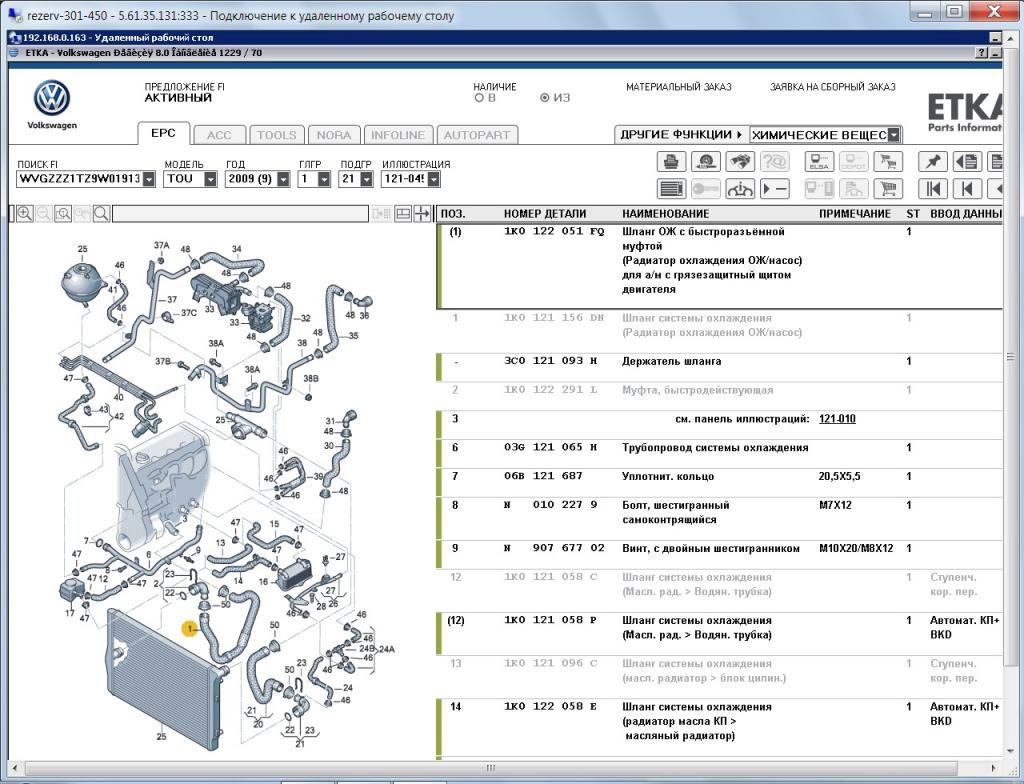This screenshot has height=784, width=1024.
Task: Click the wheel-with-arrow toolbar icon
Action: click(x=706, y=161)
